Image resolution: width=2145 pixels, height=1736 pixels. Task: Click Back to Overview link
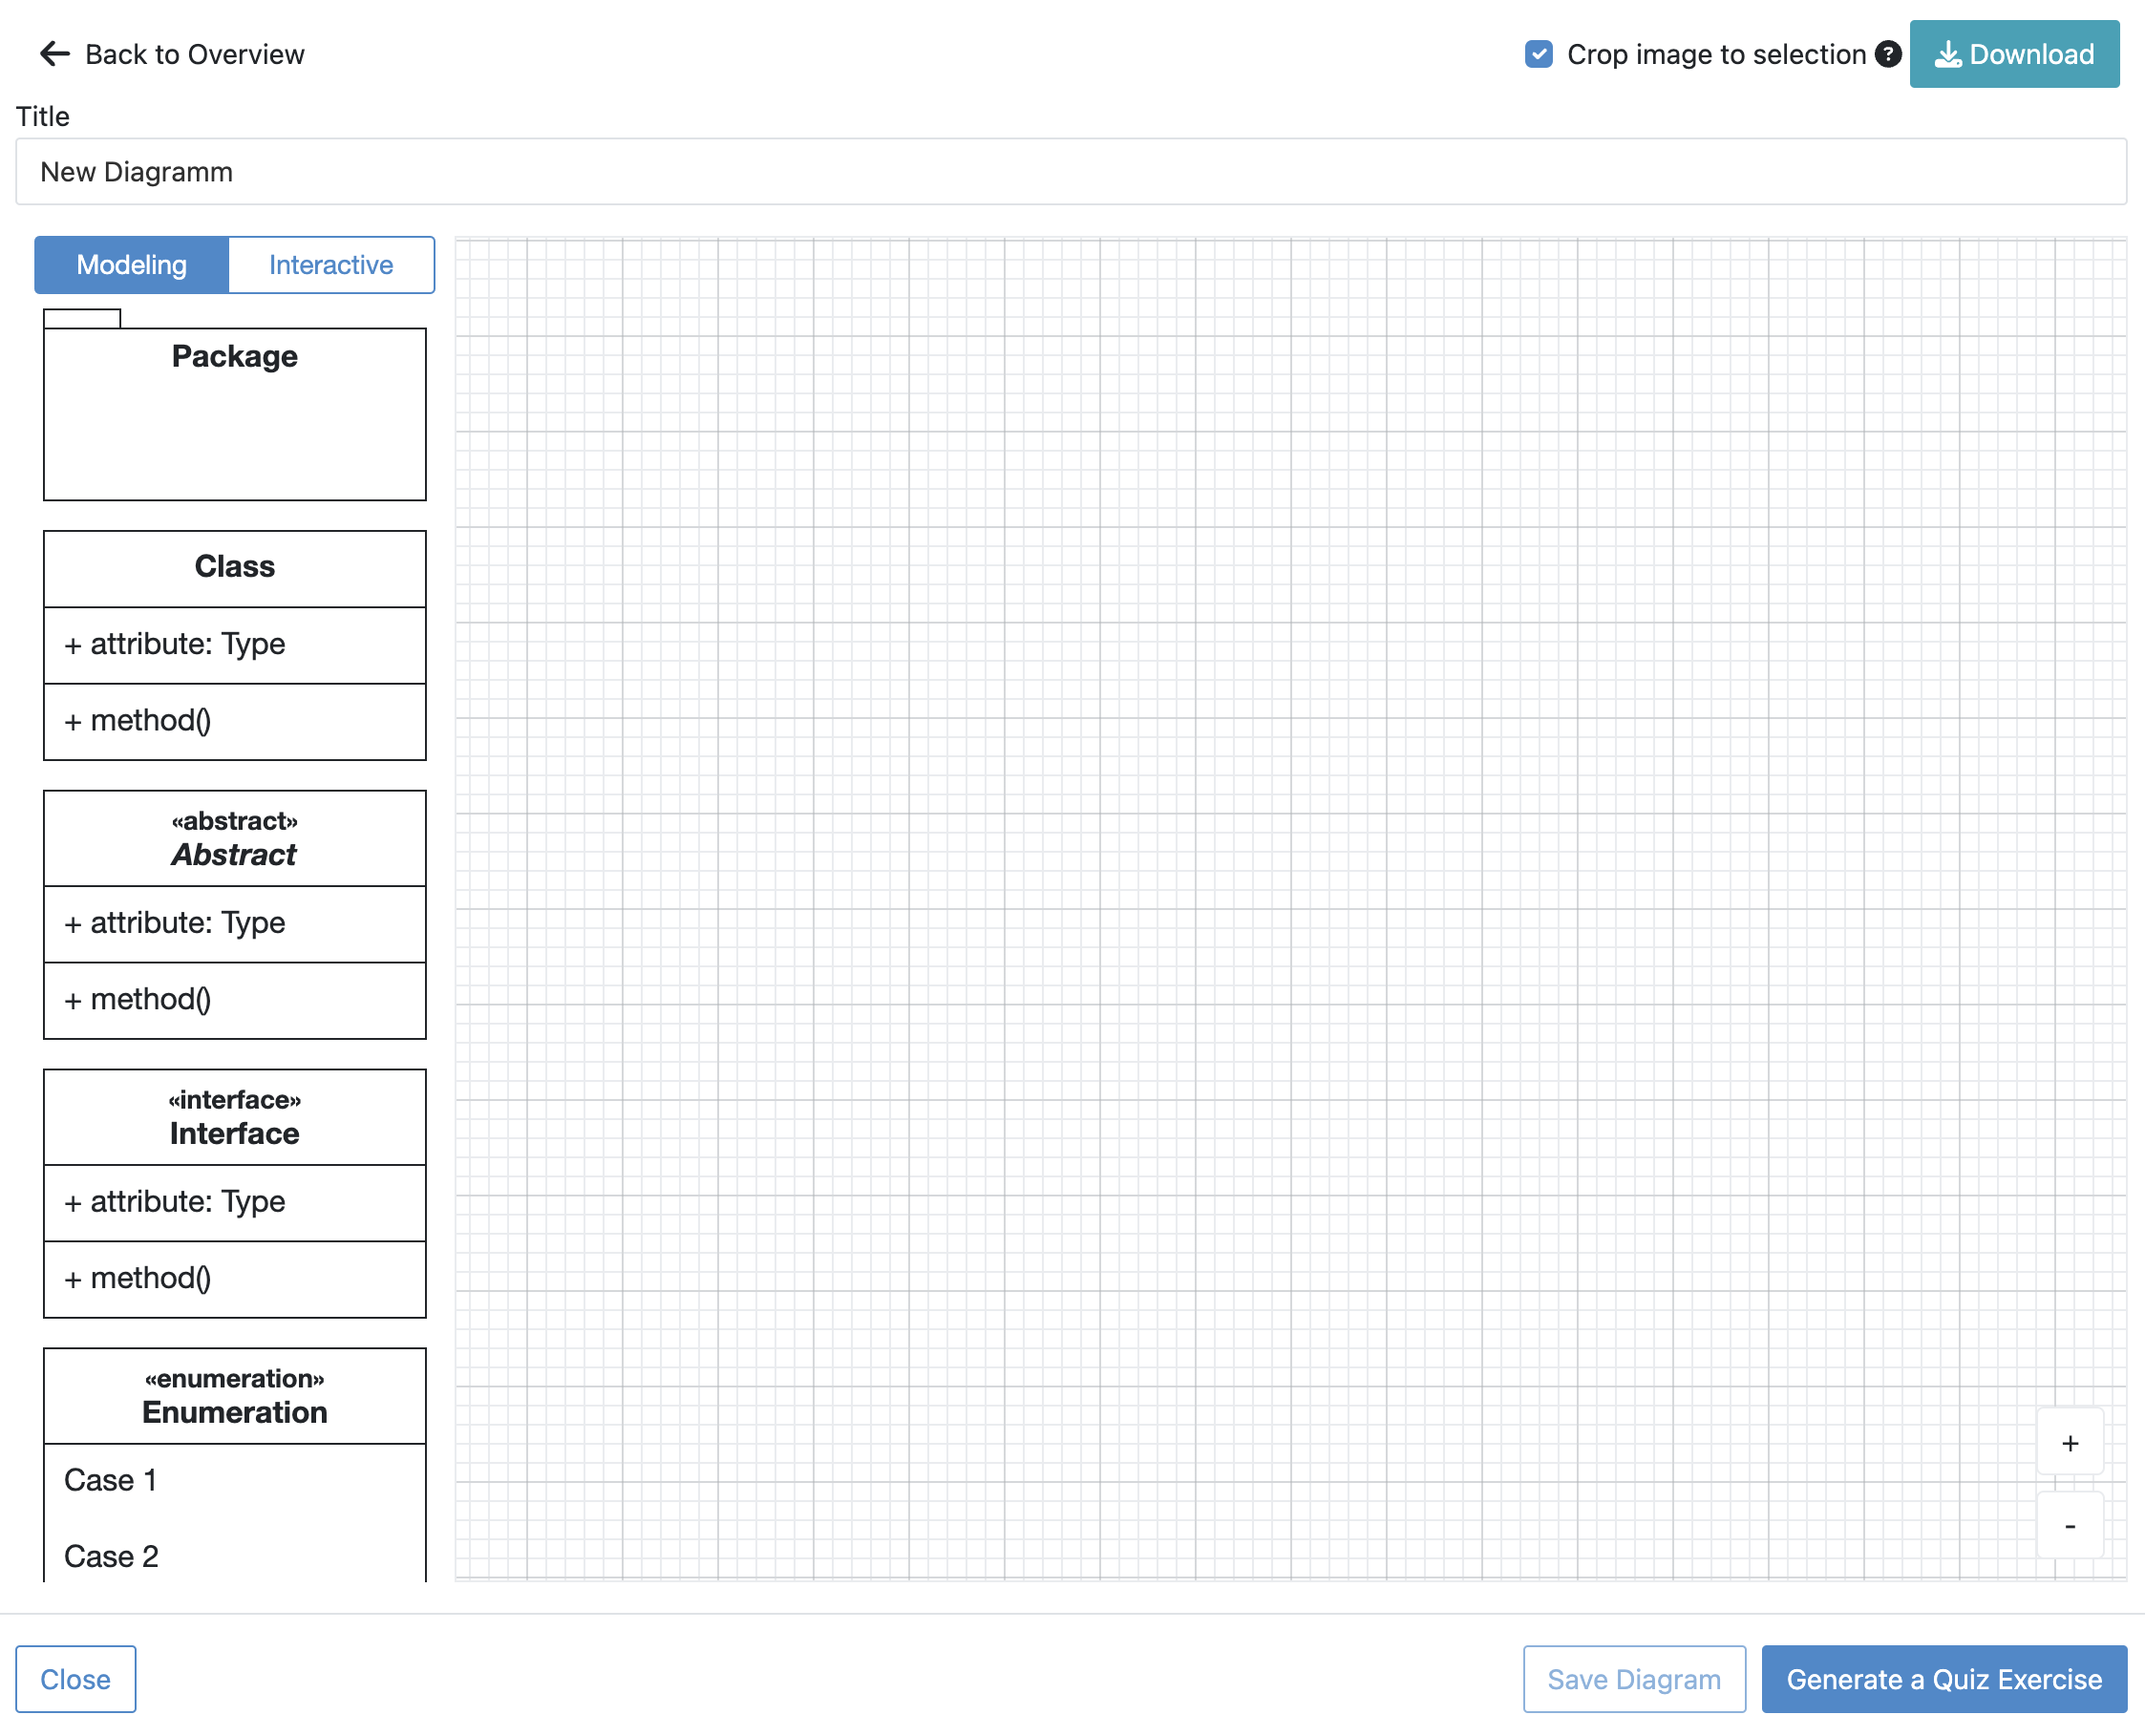point(194,54)
